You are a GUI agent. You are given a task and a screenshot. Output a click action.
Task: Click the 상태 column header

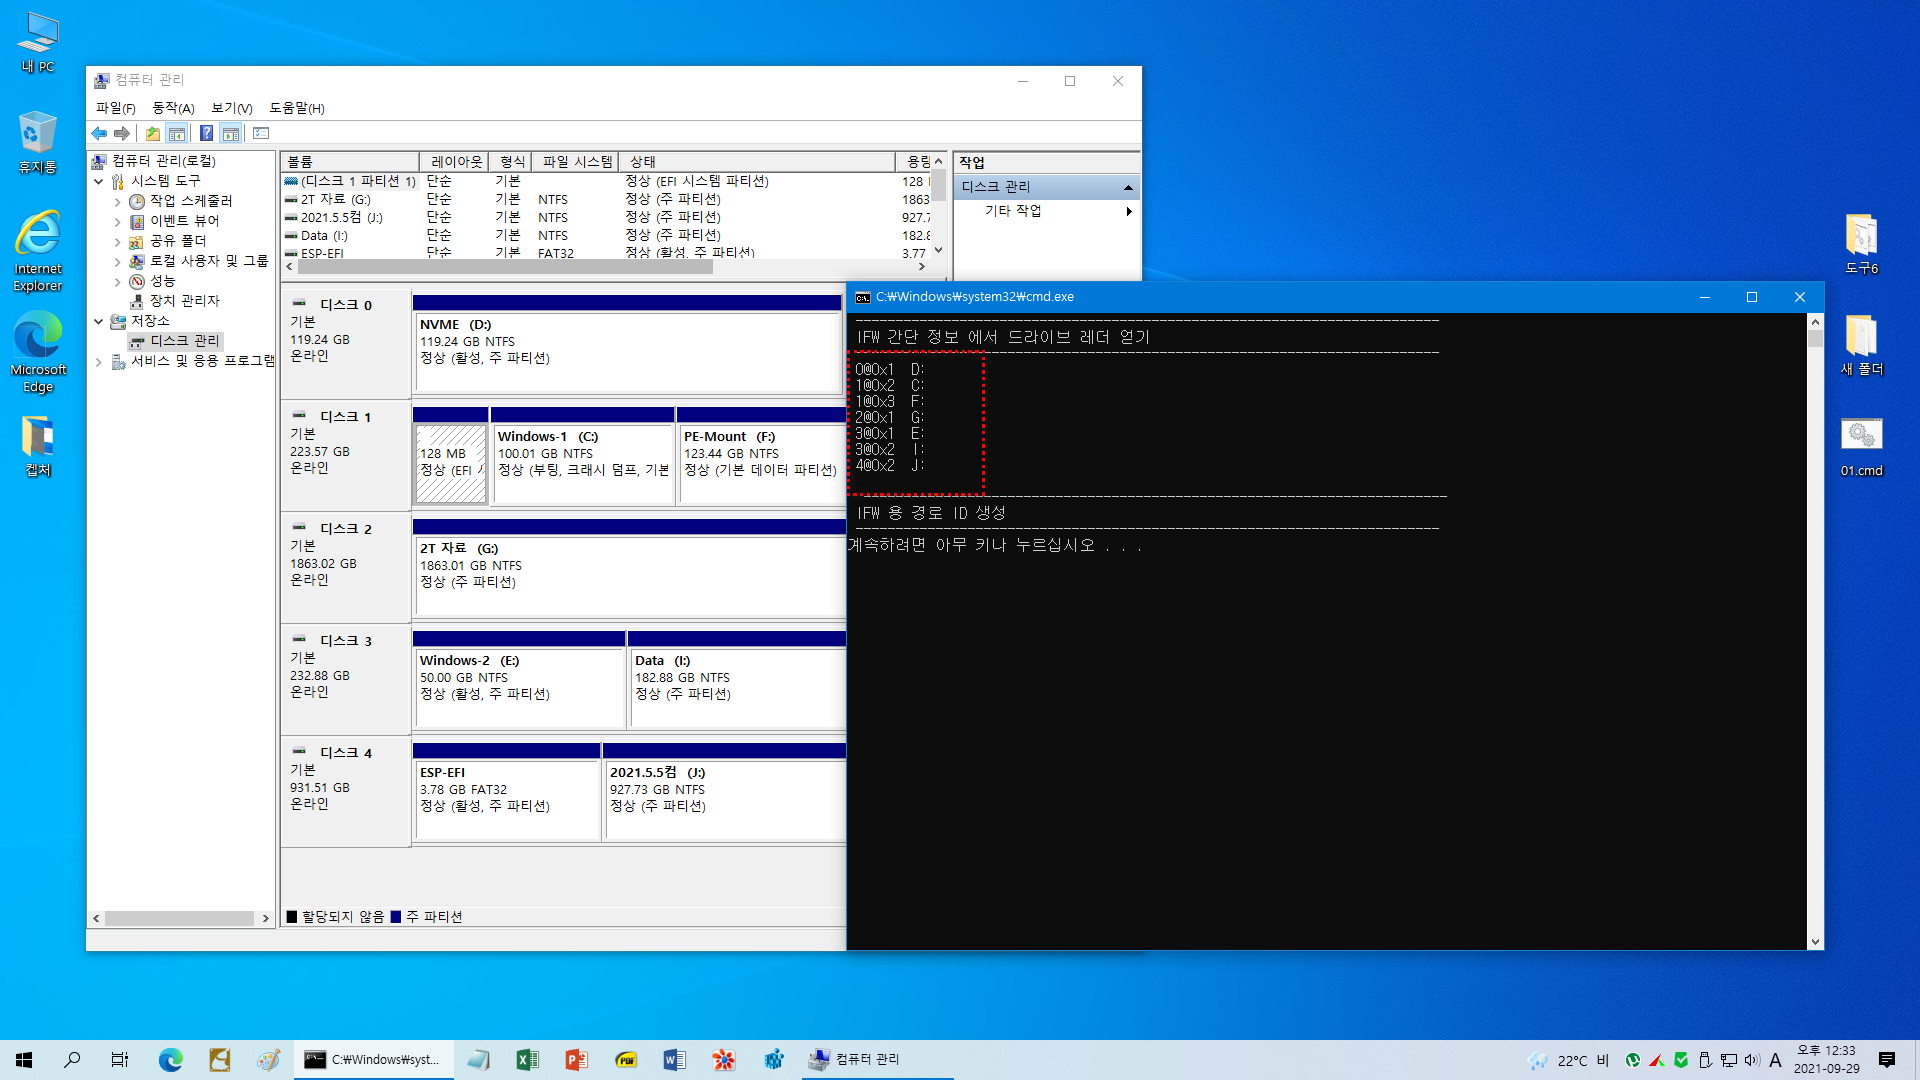757,162
